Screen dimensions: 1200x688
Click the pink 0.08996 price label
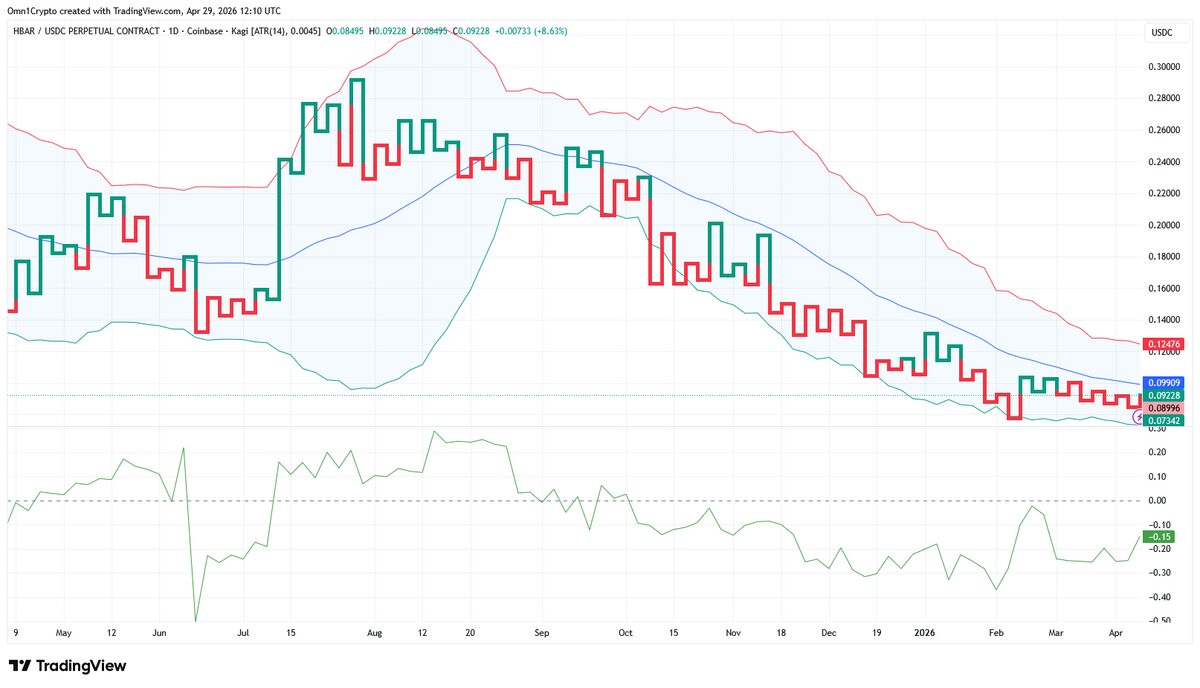pyautogui.click(x=1163, y=406)
